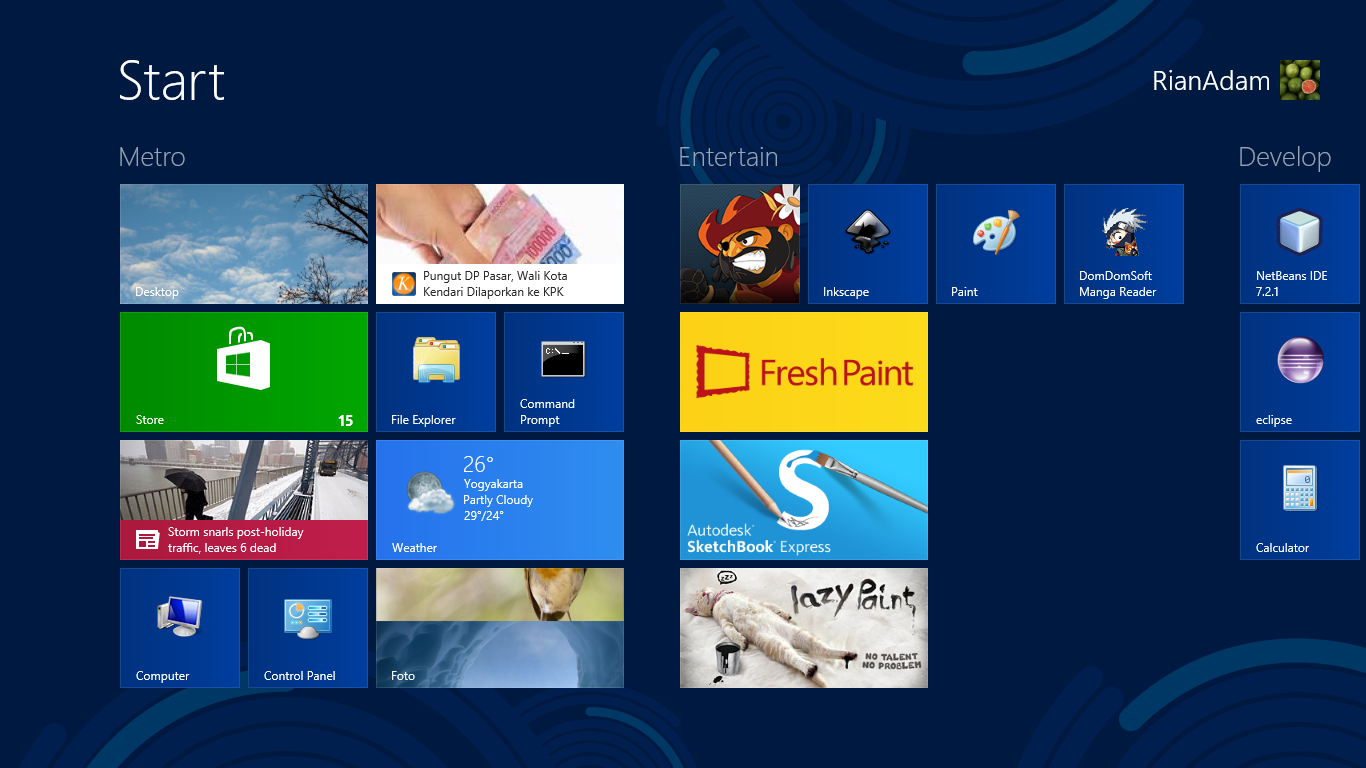Open Command Prompt tile
The width and height of the screenshot is (1366, 768).
(564, 372)
